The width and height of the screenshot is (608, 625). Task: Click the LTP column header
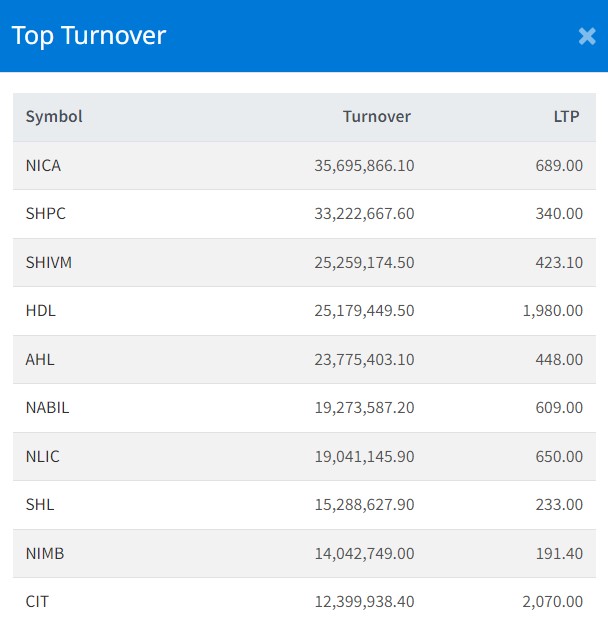pos(566,116)
